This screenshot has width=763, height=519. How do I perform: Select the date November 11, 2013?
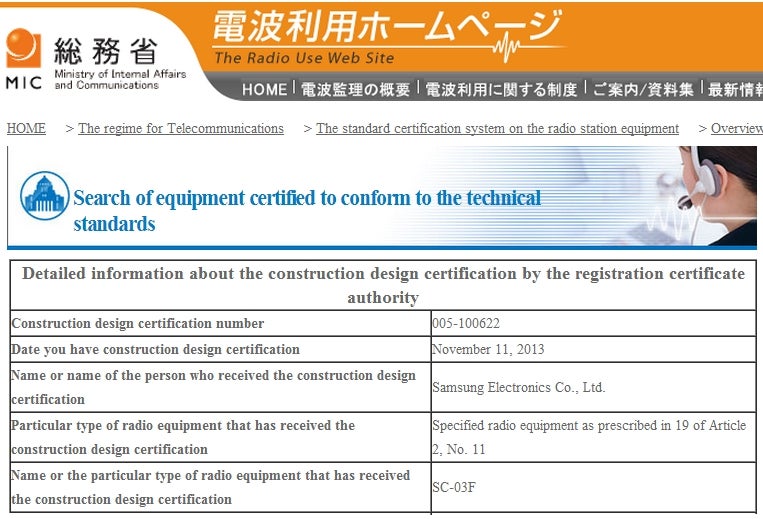[x=488, y=349]
